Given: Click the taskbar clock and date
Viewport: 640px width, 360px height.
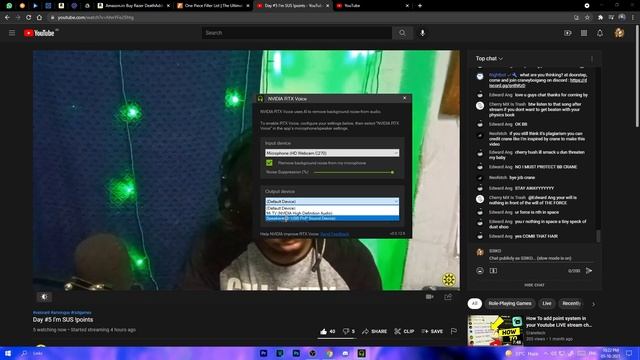Looking at the screenshot, I should (x=610, y=353).
